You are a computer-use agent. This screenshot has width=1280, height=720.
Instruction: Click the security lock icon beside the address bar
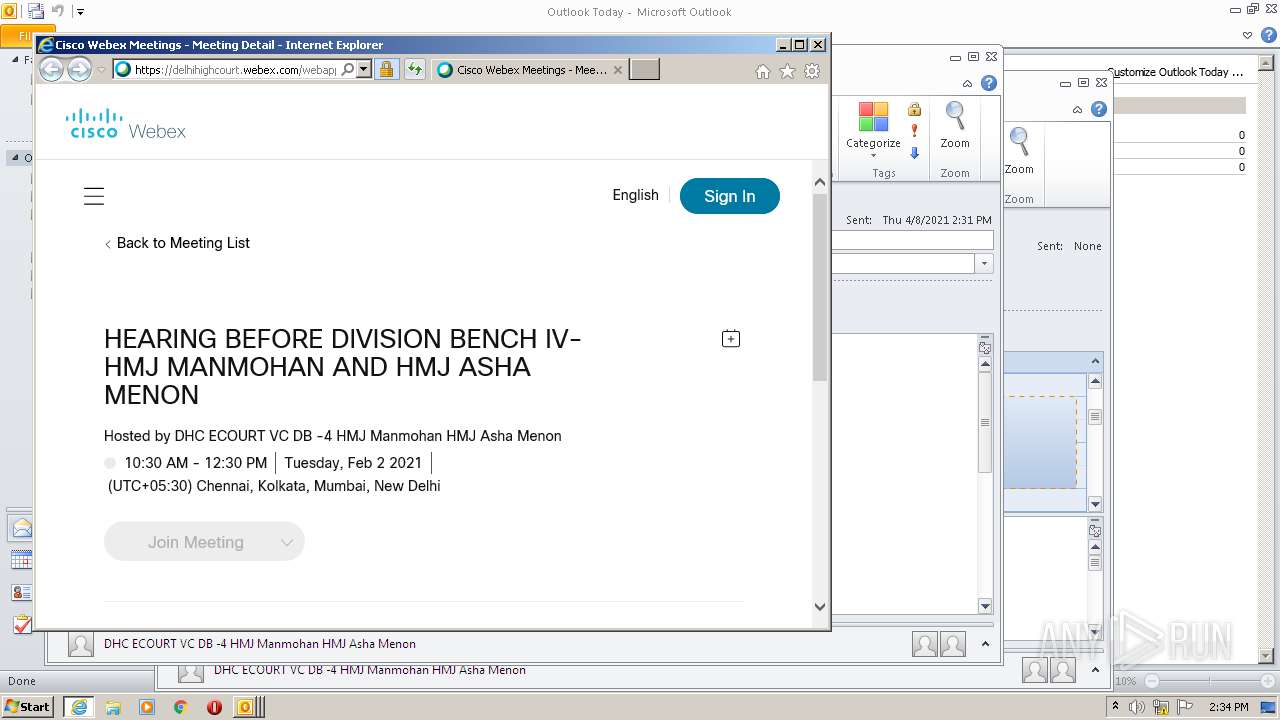[x=386, y=70]
